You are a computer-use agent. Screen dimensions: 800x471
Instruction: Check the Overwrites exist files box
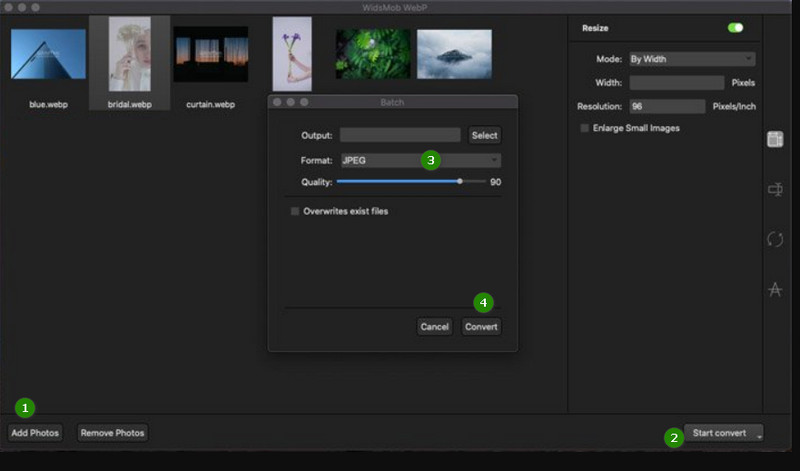coord(295,212)
